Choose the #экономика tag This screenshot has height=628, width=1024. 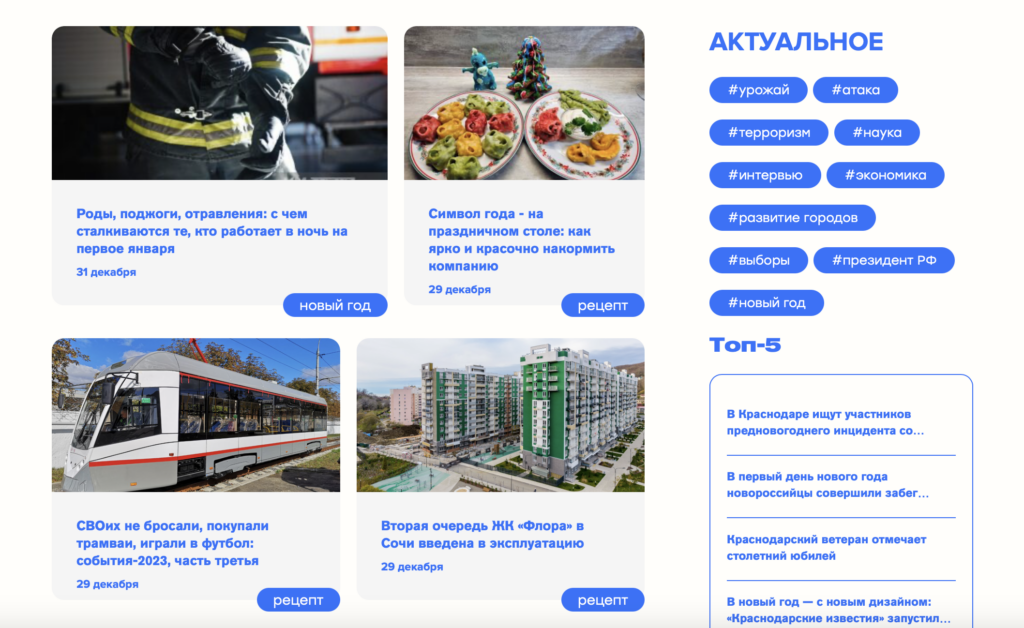click(x=886, y=175)
